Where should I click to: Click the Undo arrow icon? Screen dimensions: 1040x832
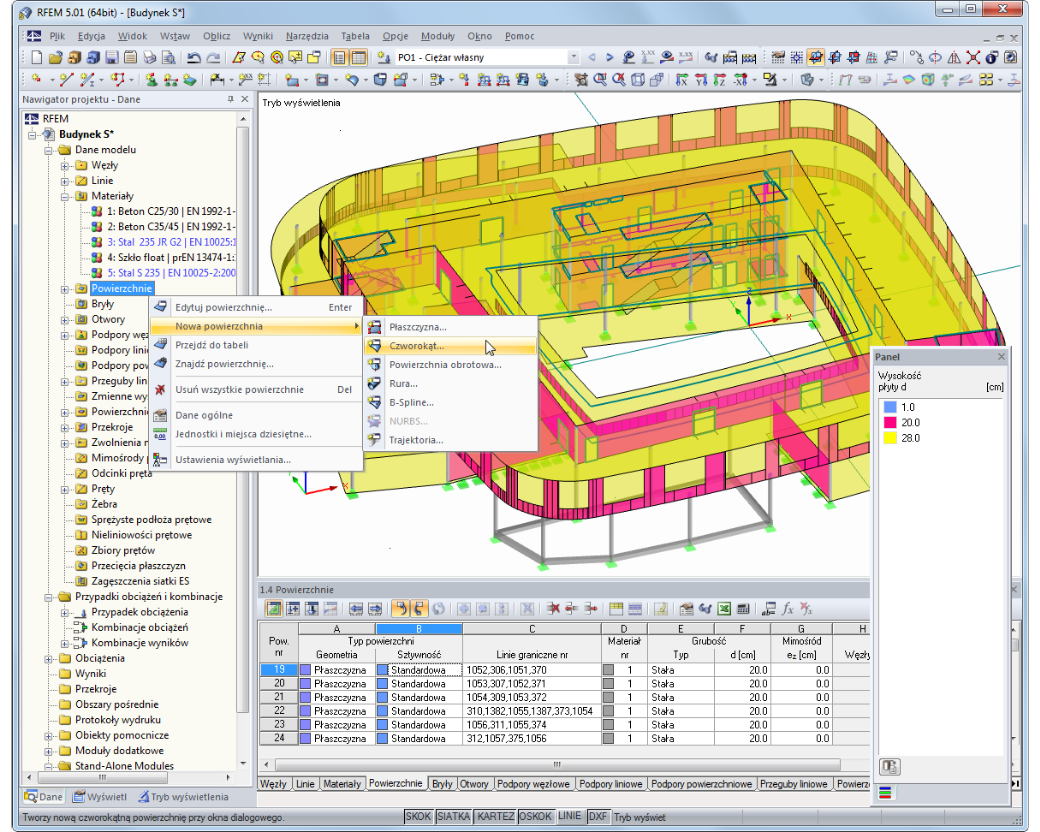tap(194, 58)
